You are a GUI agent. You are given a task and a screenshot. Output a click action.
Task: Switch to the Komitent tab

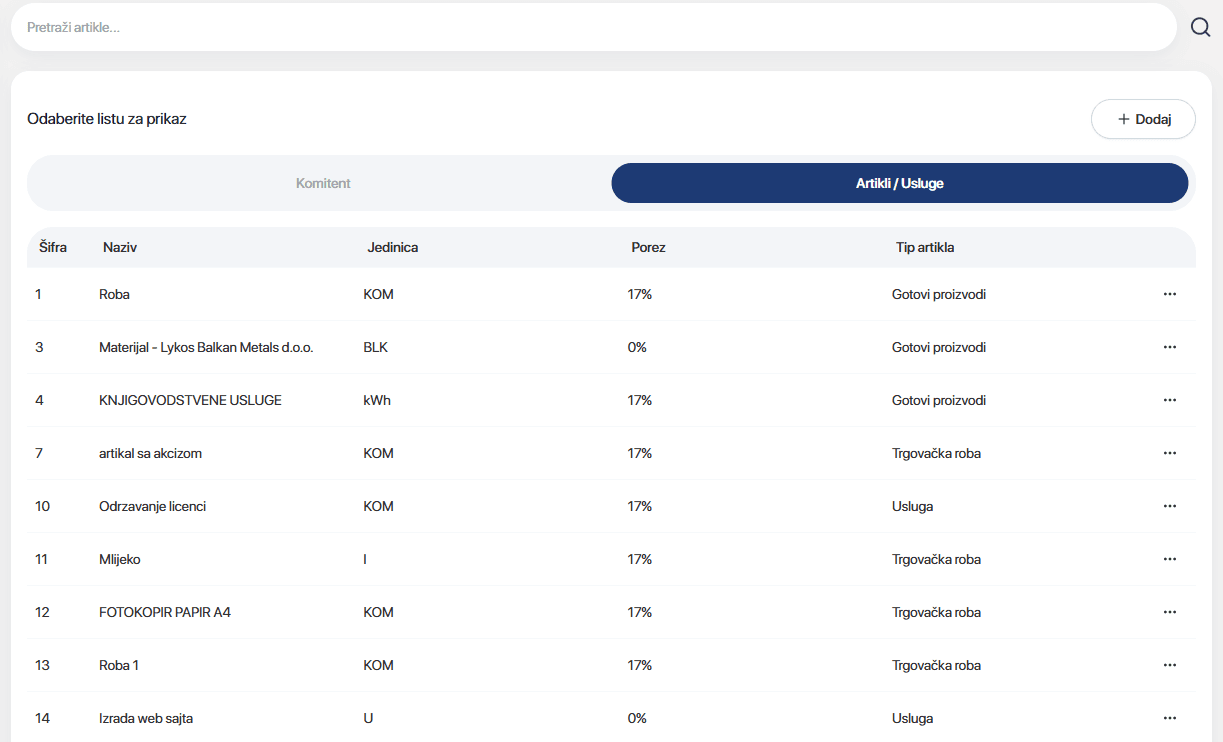(x=322, y=183)
